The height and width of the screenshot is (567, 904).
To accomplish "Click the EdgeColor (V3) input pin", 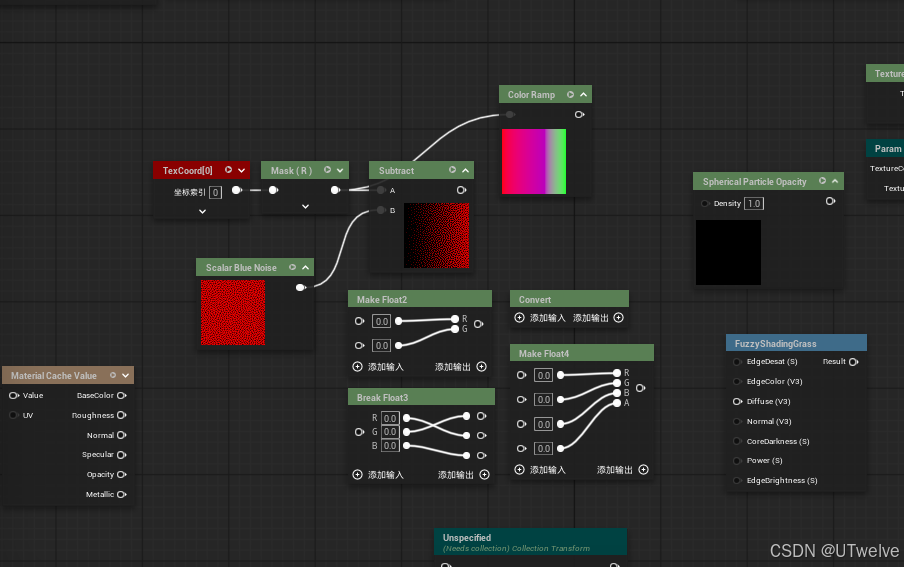I will [x=737, y=381].
